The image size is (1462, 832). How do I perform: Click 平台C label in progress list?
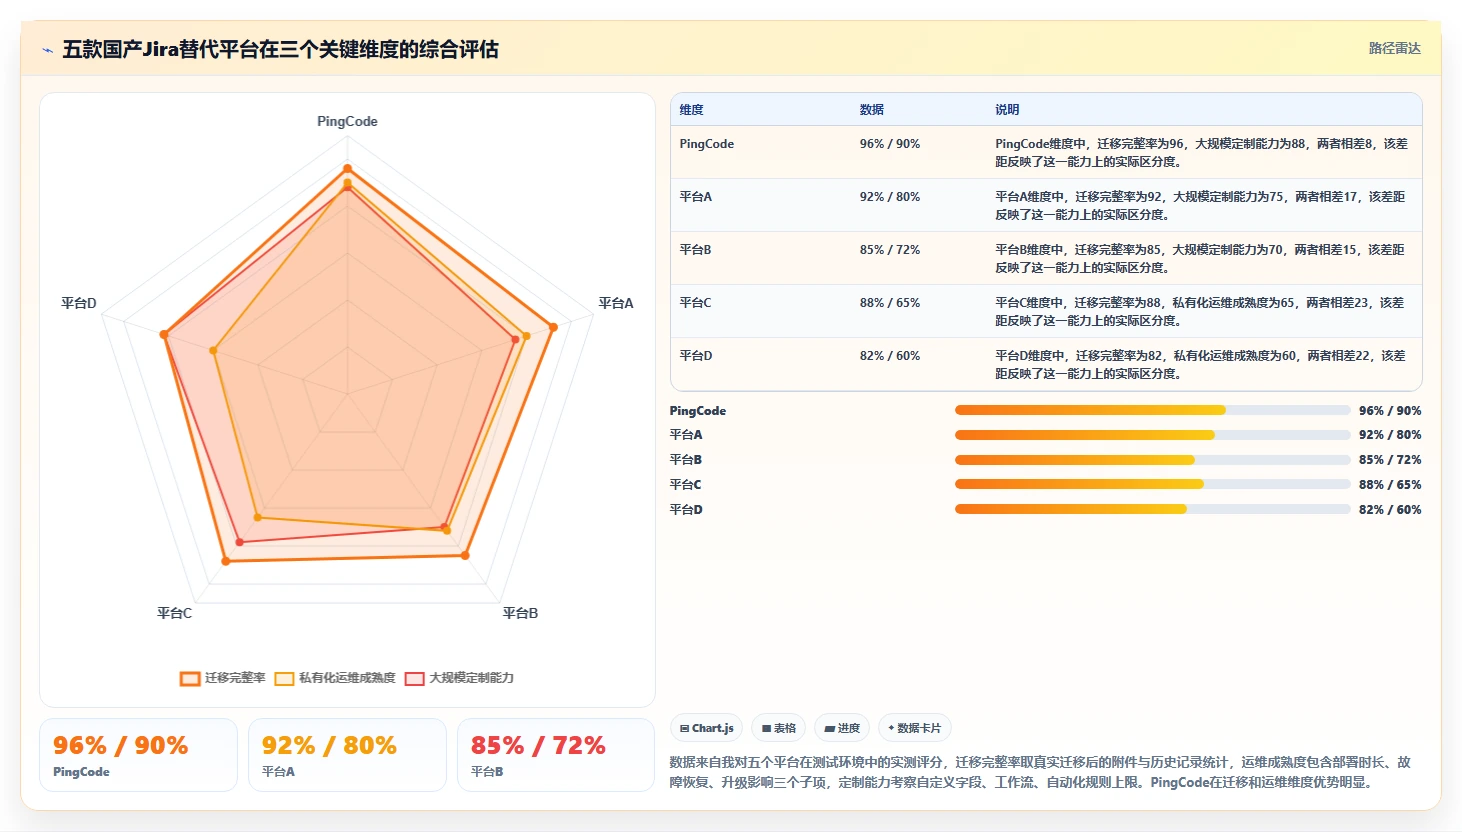pos(686,484)
